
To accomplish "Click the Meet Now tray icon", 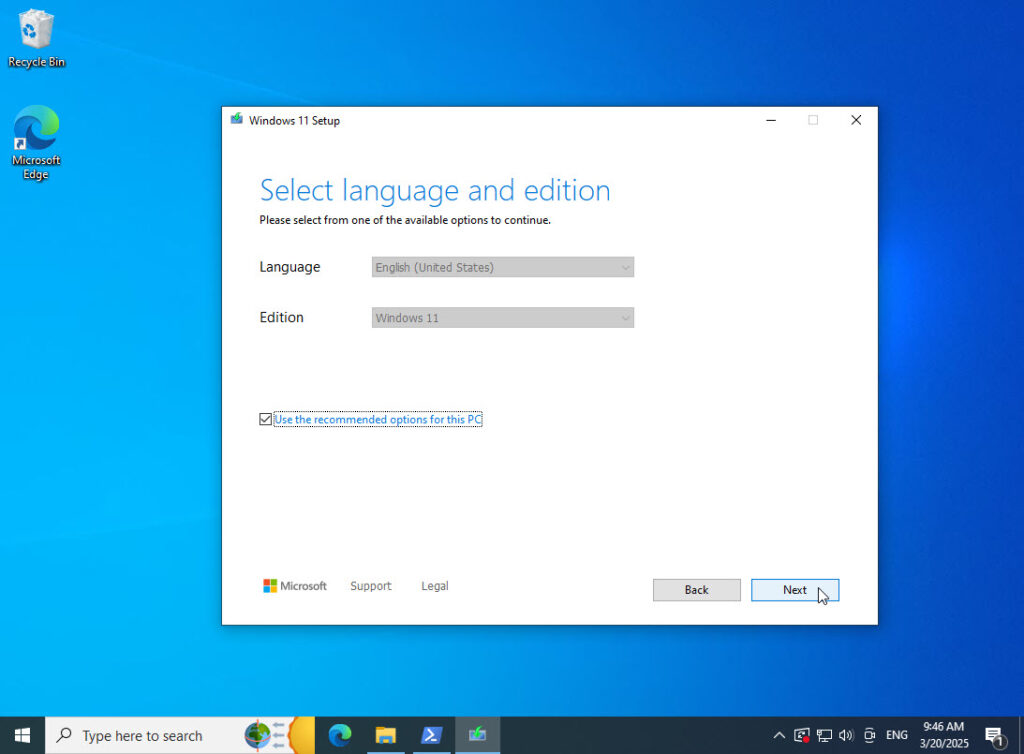I will click(869, 735).
